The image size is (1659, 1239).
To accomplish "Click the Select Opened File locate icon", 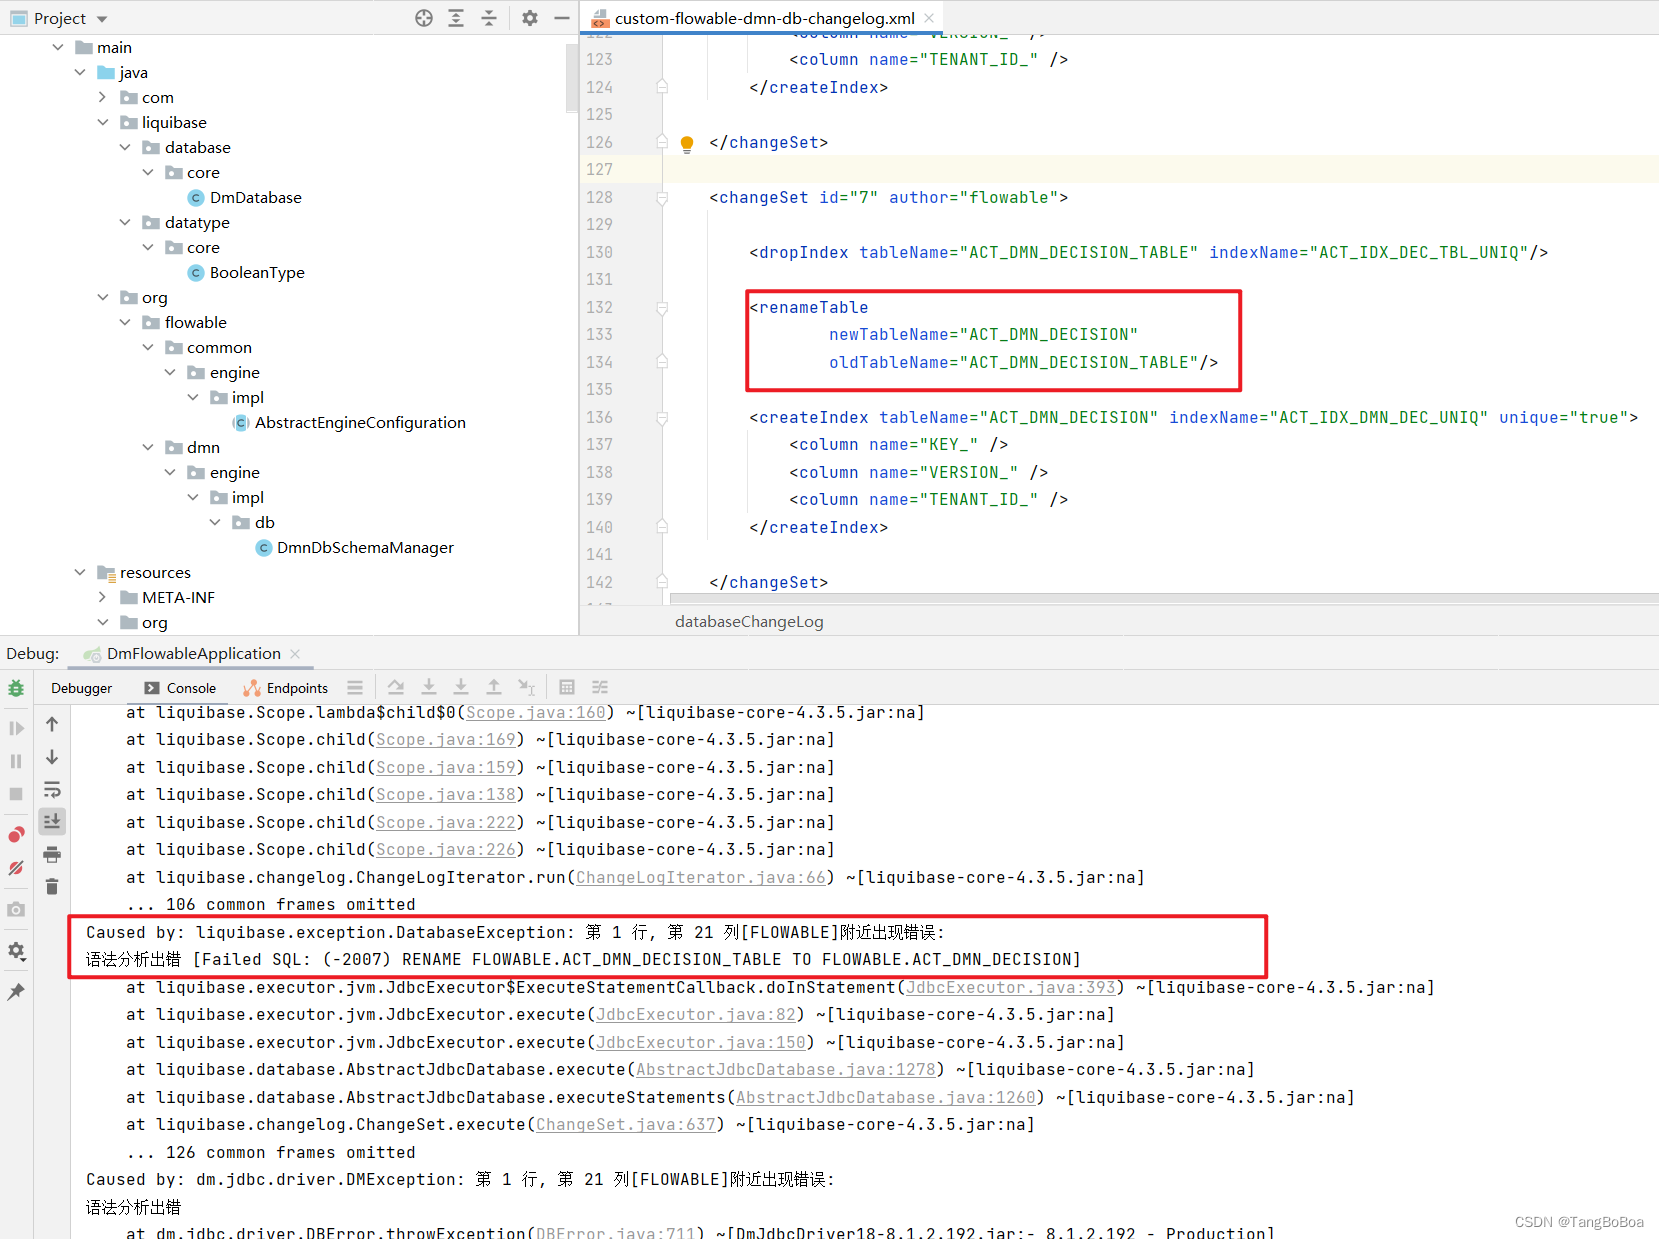I will point(424,18).
